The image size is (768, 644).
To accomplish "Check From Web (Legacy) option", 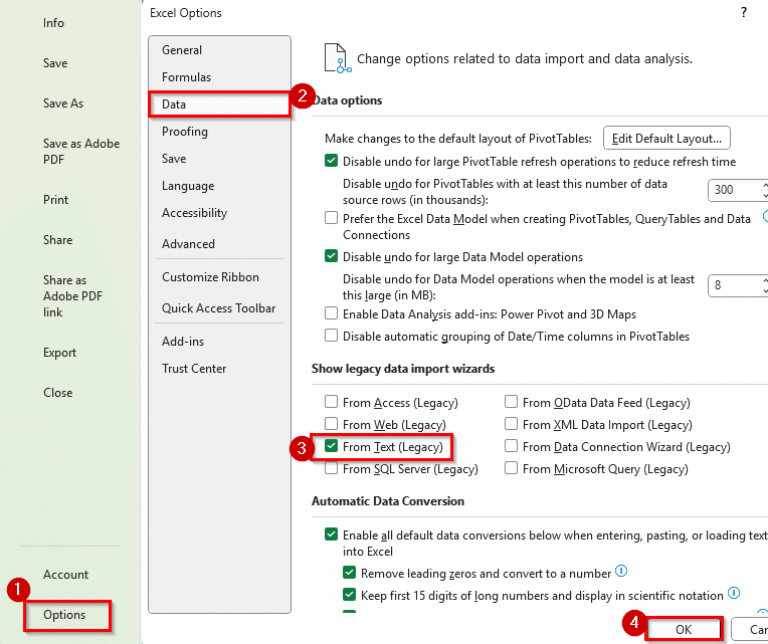I will click(x=331, y=424).
